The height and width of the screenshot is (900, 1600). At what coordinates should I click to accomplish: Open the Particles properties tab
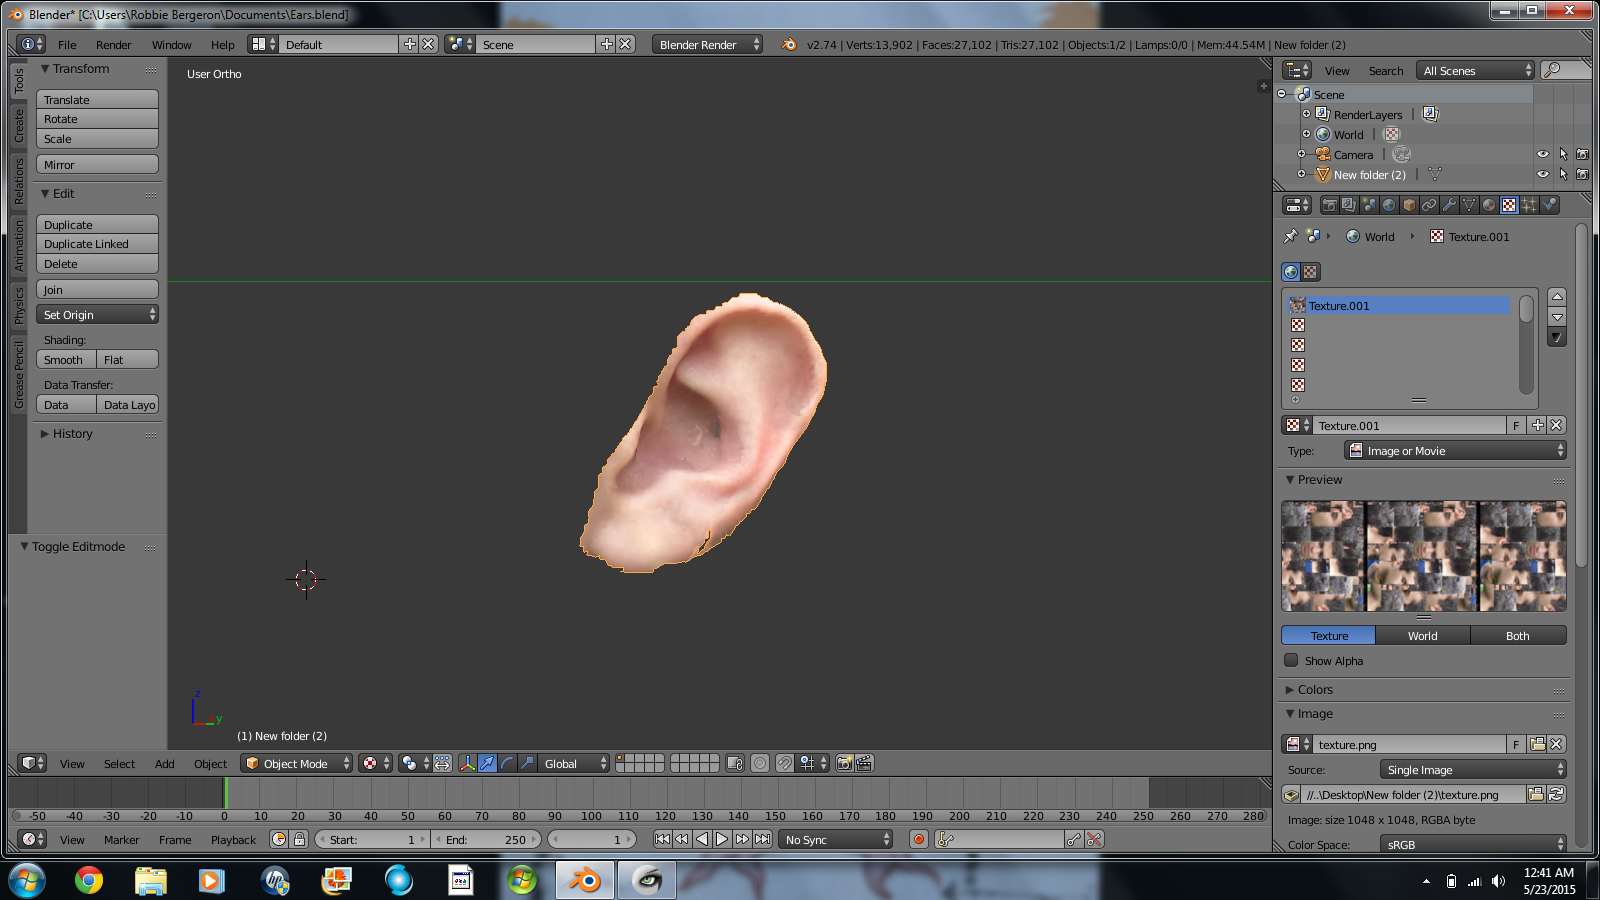tap(1529, 205)
